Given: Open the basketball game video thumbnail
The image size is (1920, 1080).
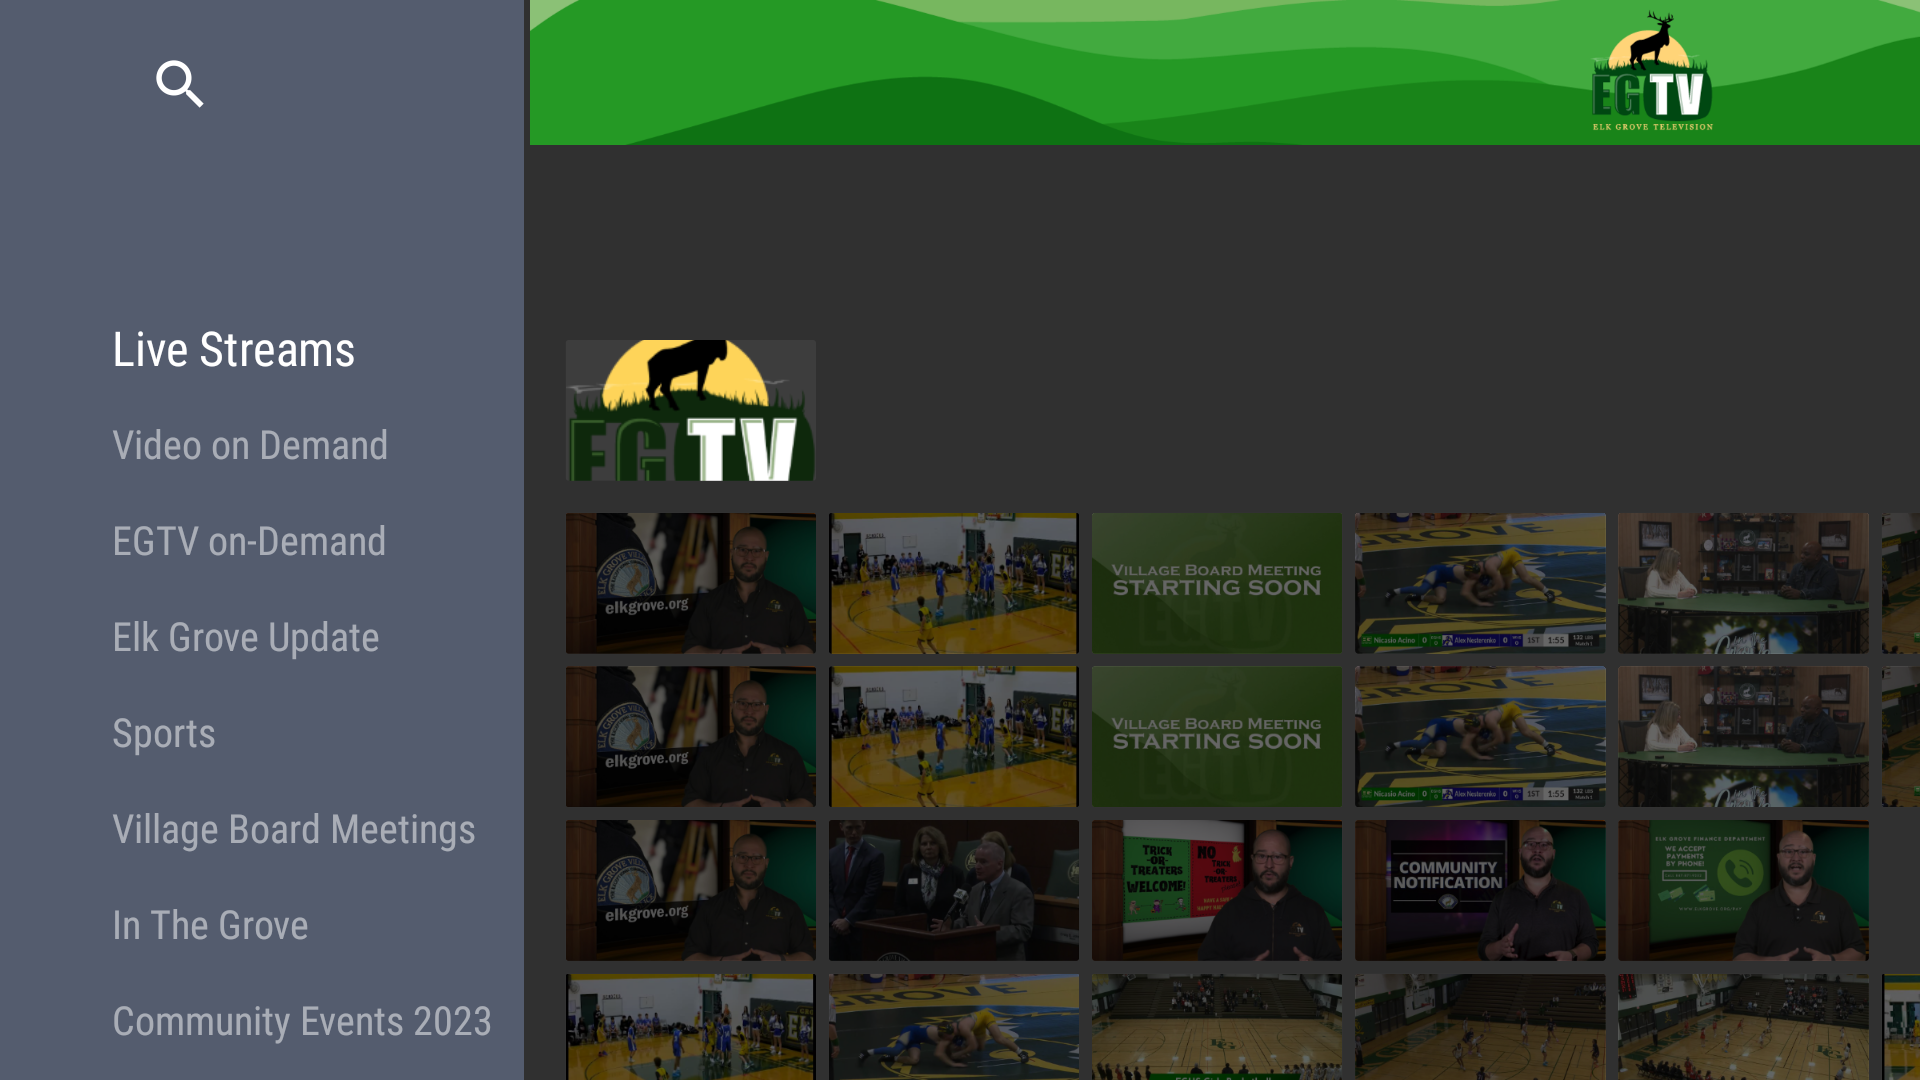Looking at the screenshot, I should 953,583.
